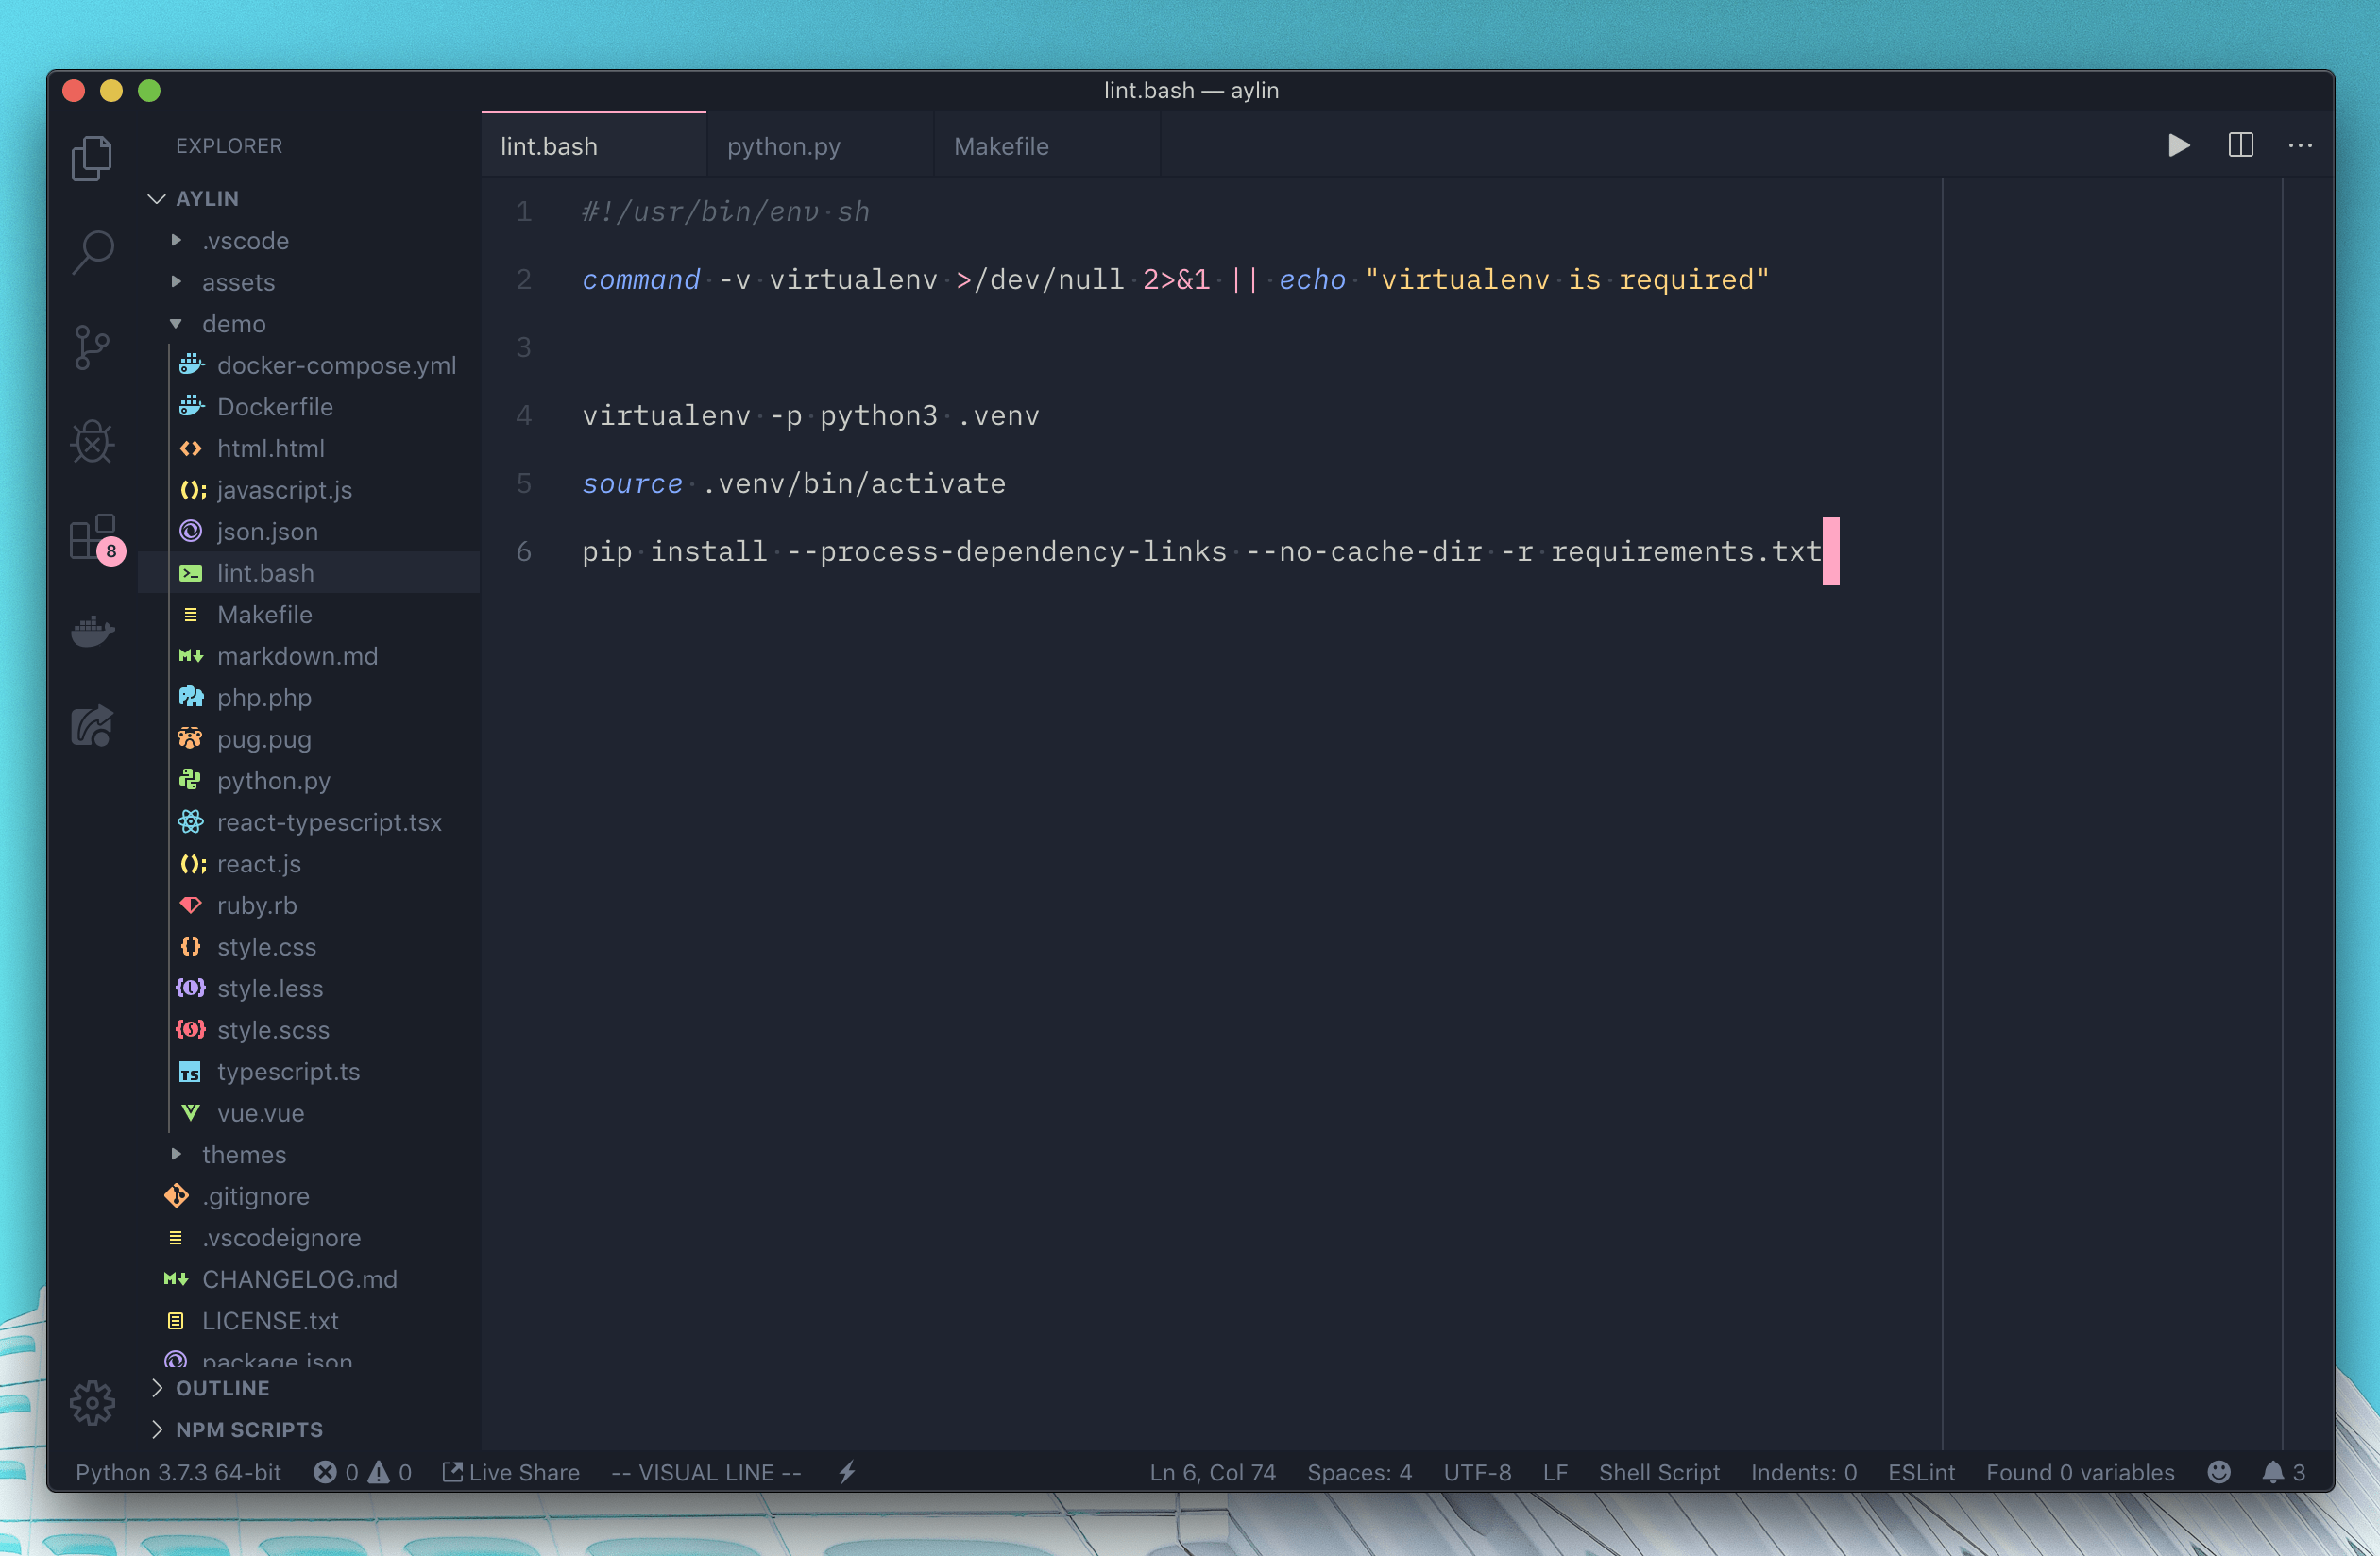Open the Debug view icon
The image size is (2380, 1556).
[93, 441]
